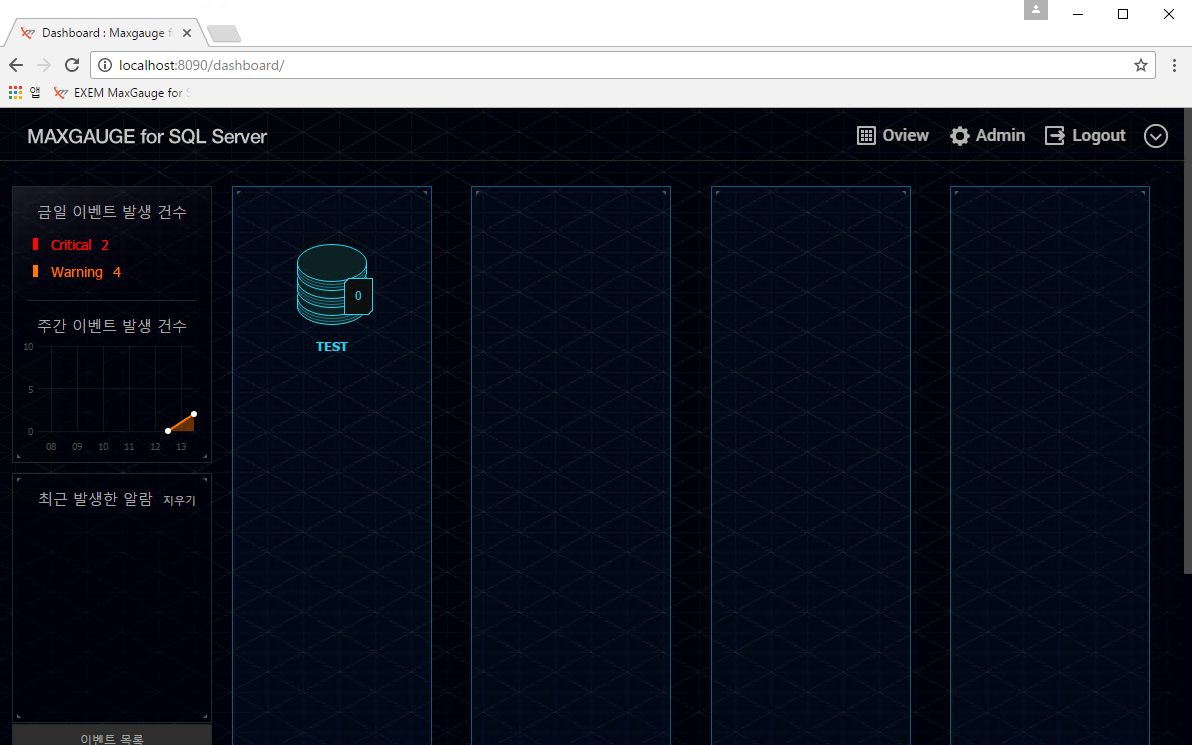Open EXEM MaxGauge bookmark
The image size is (1192, 745).
click(x=122, y=93)
